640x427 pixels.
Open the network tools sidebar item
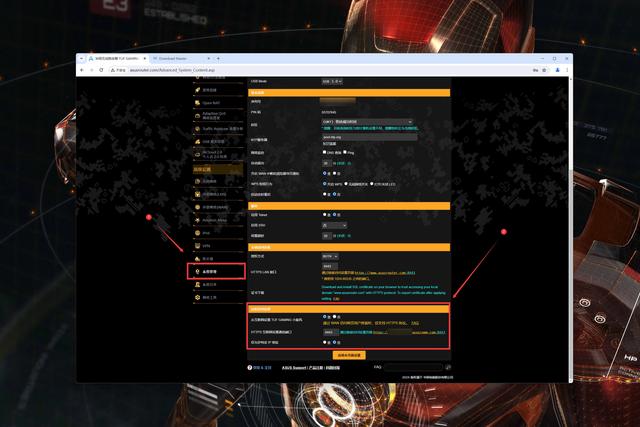click(x=218, y=298)
